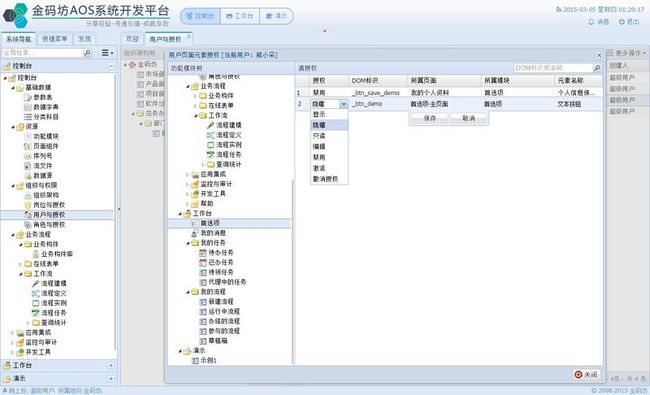
Task: Click _btn_save_demo cell in row 1
Action: [x=378, y=93]
